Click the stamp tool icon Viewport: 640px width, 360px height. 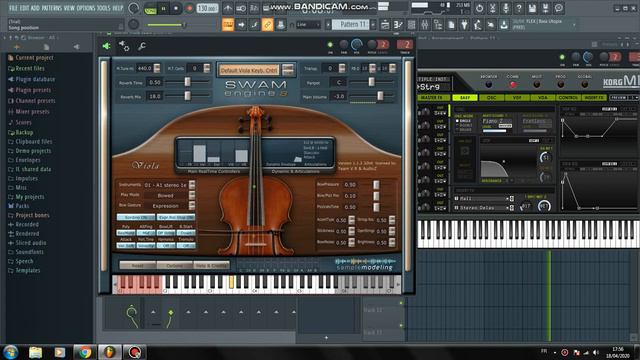(281, 24)
